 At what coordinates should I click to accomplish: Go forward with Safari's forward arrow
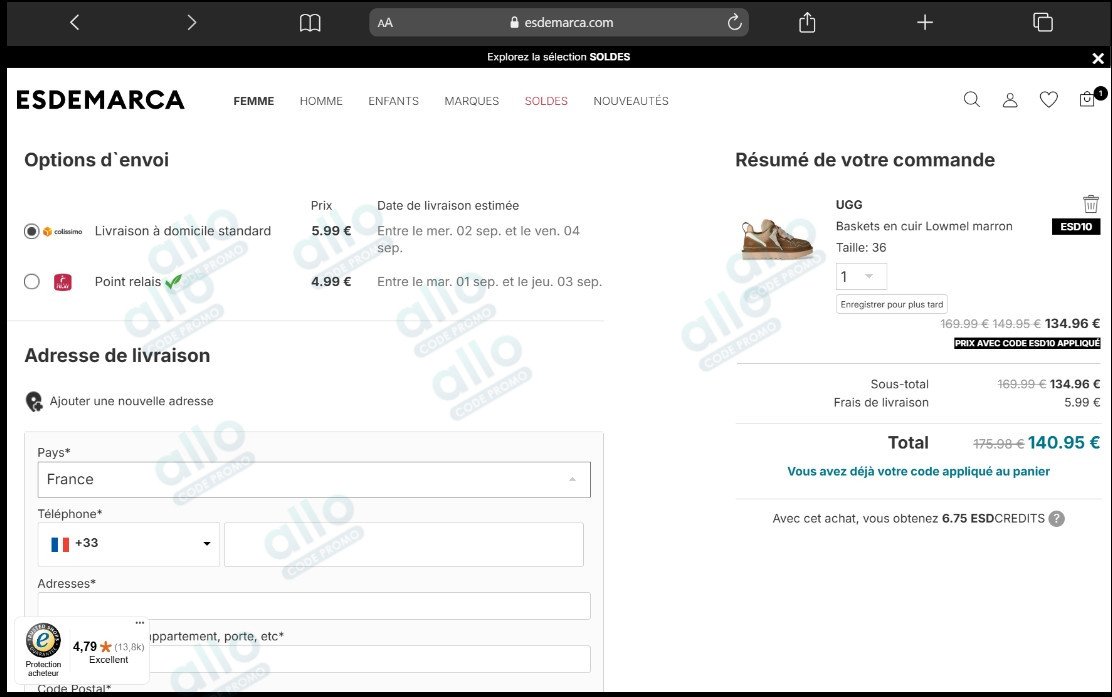tap(191, 23)
